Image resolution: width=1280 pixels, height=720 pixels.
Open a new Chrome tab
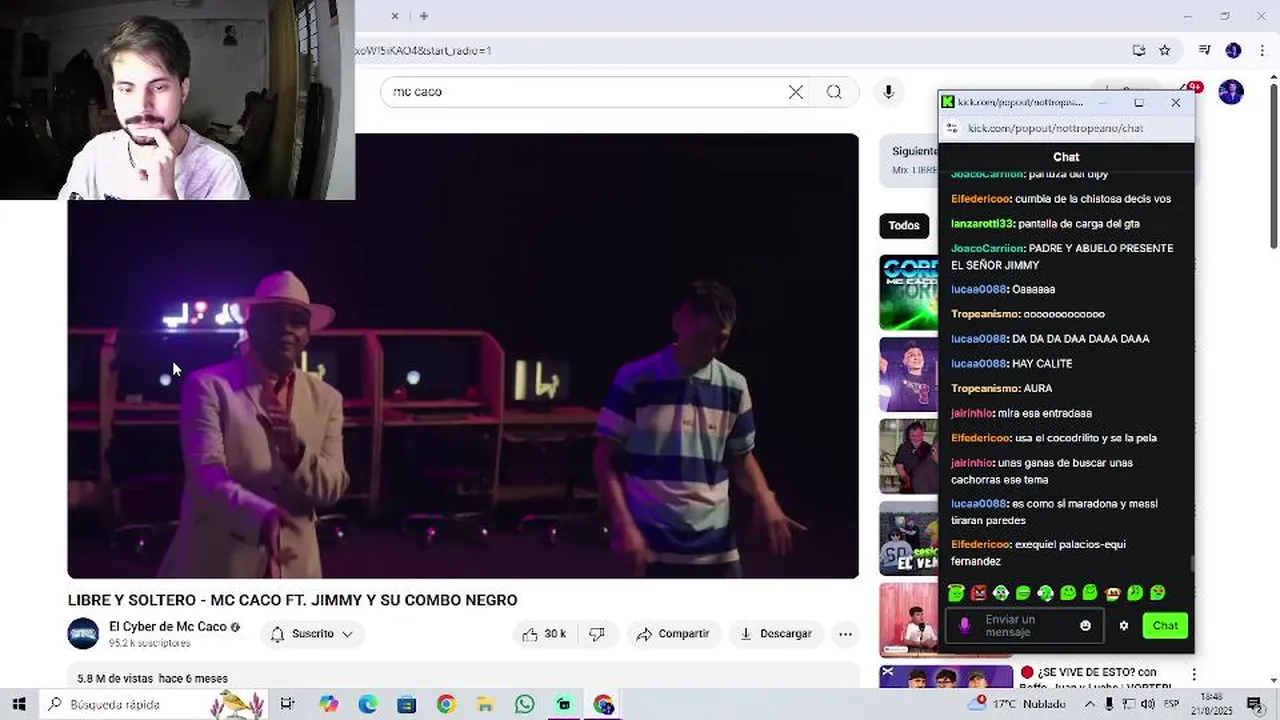424,16
